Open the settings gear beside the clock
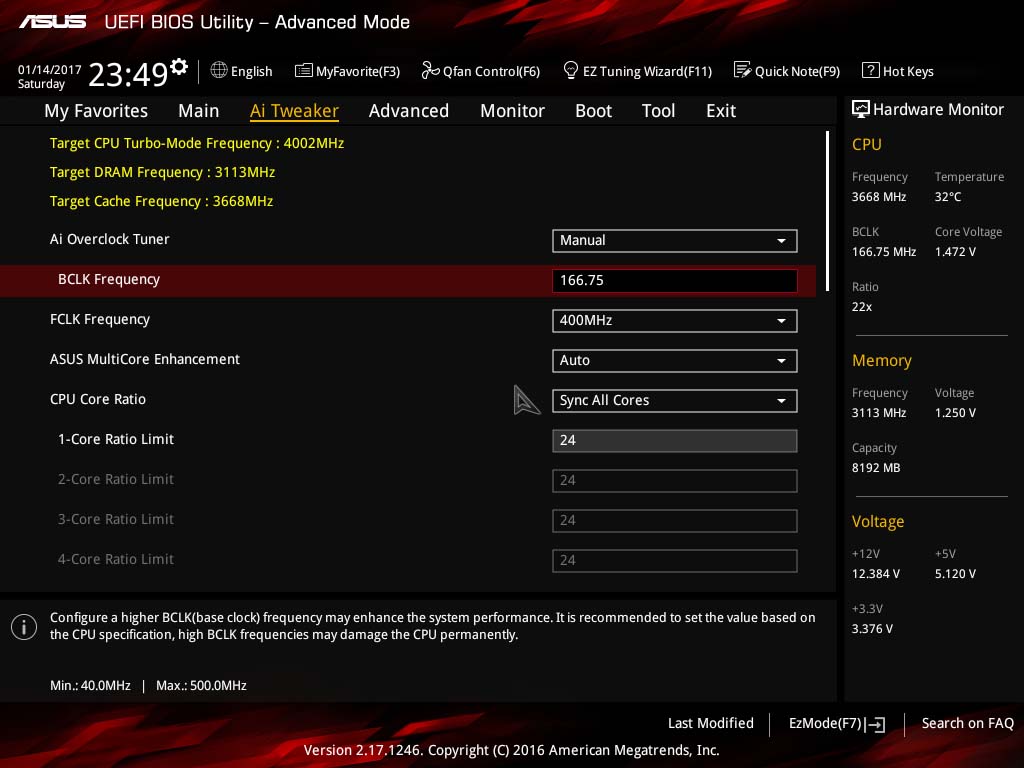The image size is (1024, 768). 179,66
